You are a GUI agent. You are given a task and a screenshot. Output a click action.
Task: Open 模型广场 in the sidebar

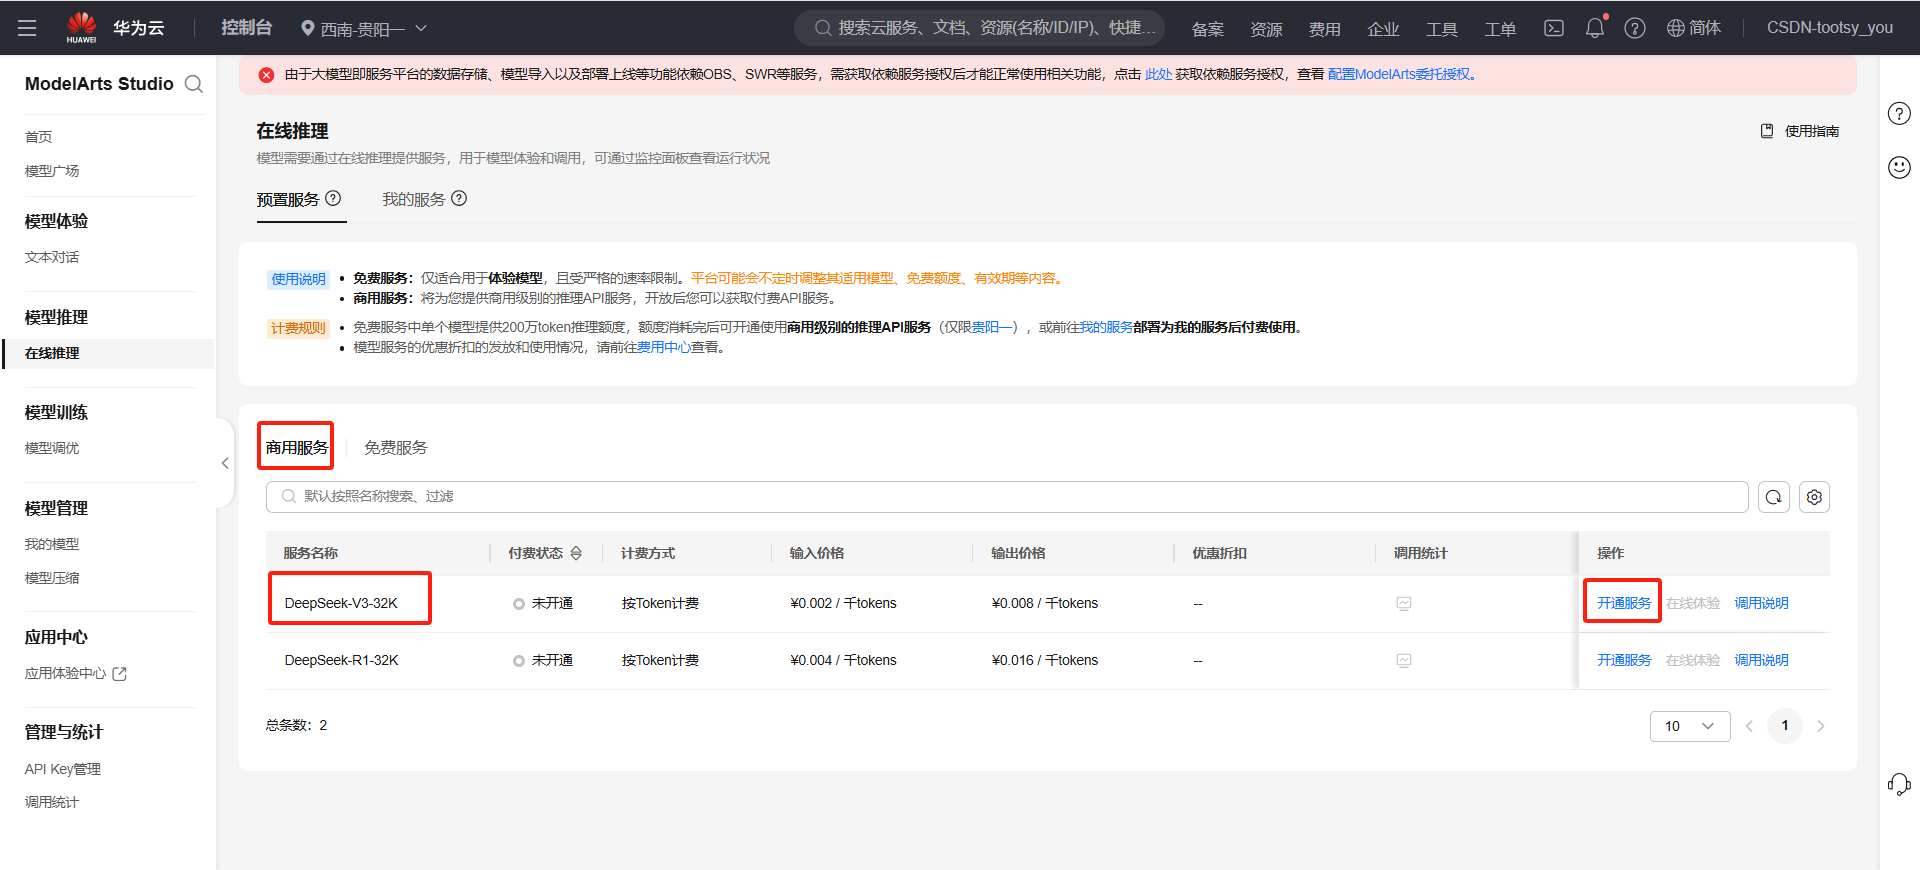pyautogui.click(x=52, y=171)
